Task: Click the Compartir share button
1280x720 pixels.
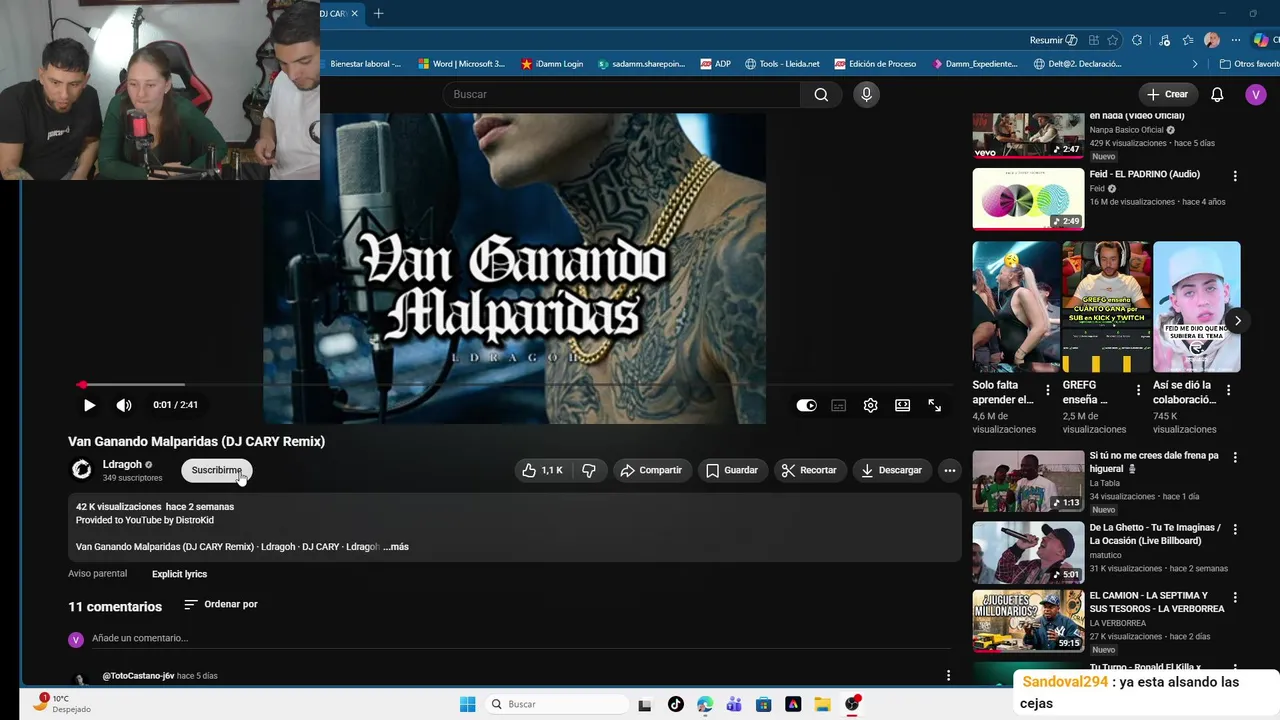Action: click(651, 470)
